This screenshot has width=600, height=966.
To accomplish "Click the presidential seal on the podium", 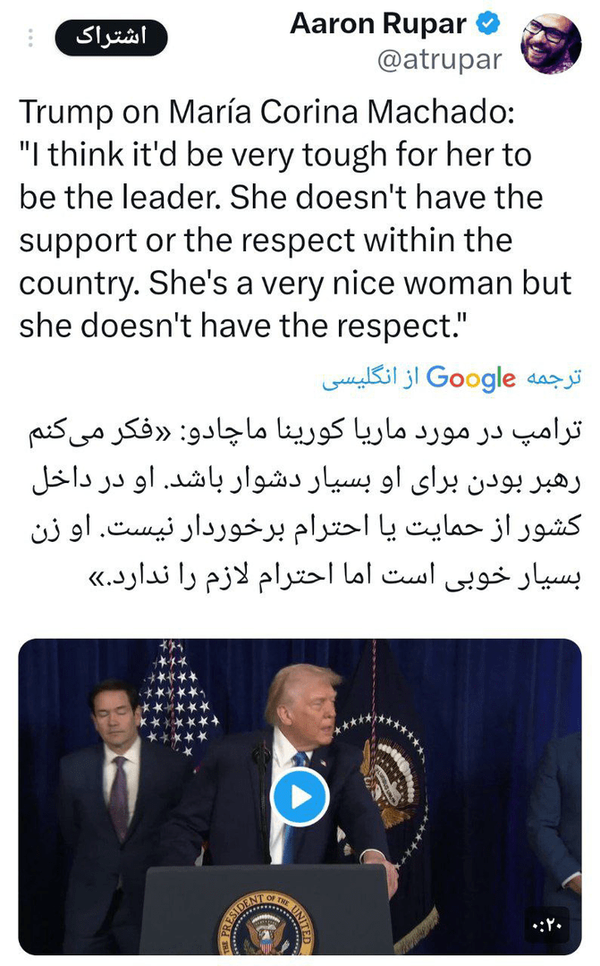I will click(x=265, y=929).
